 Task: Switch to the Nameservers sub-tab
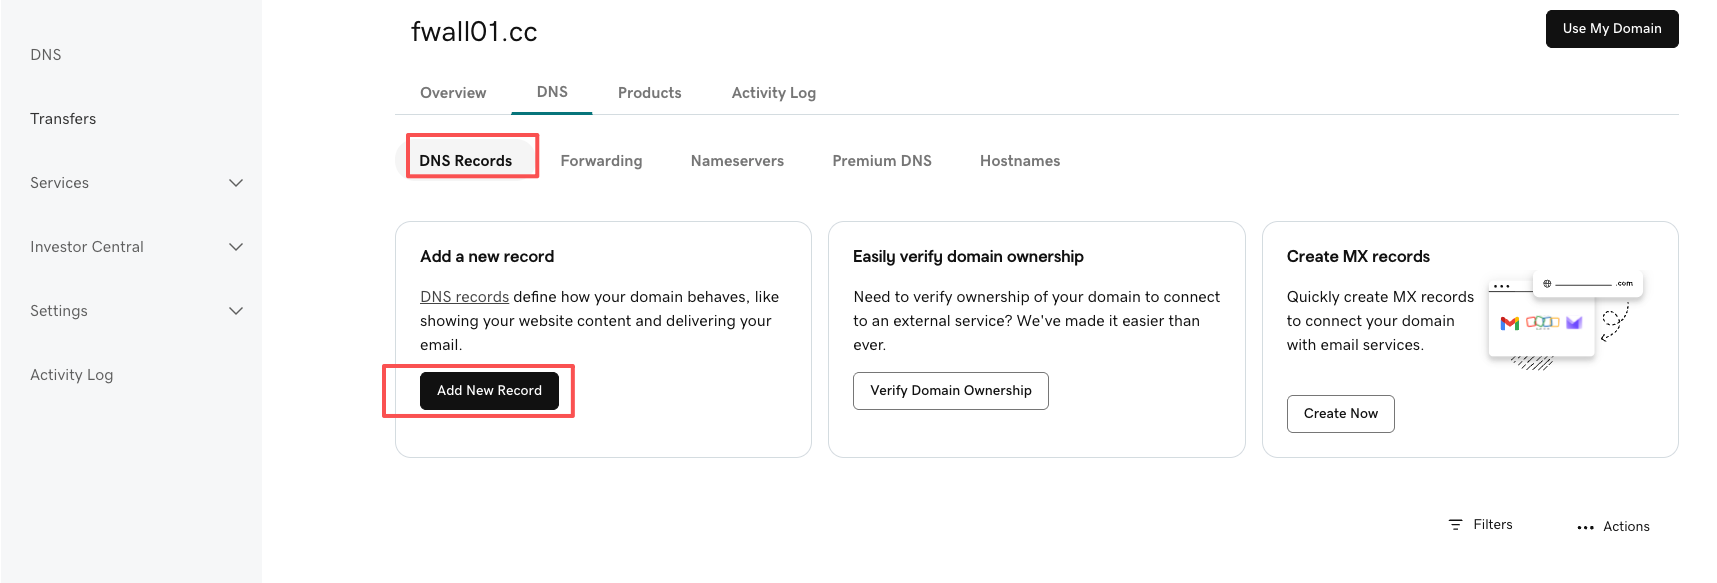pyautogui.click(x=737, y=161)
